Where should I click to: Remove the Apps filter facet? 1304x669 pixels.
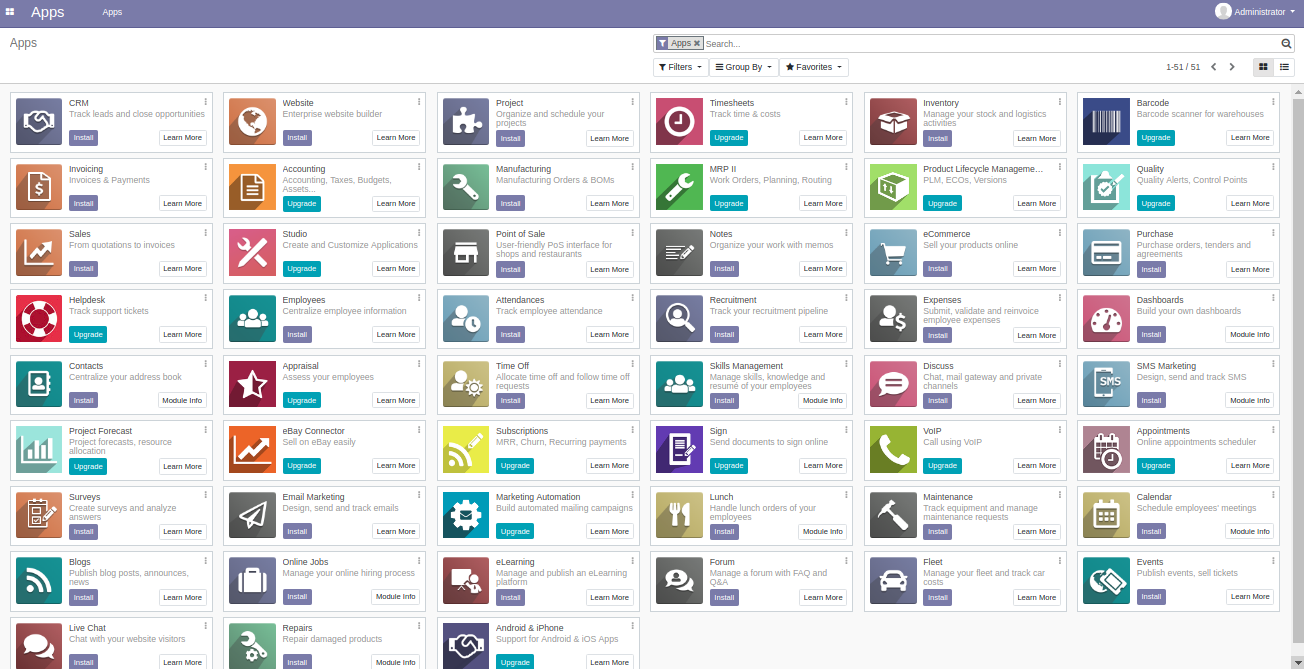[697, 43]
